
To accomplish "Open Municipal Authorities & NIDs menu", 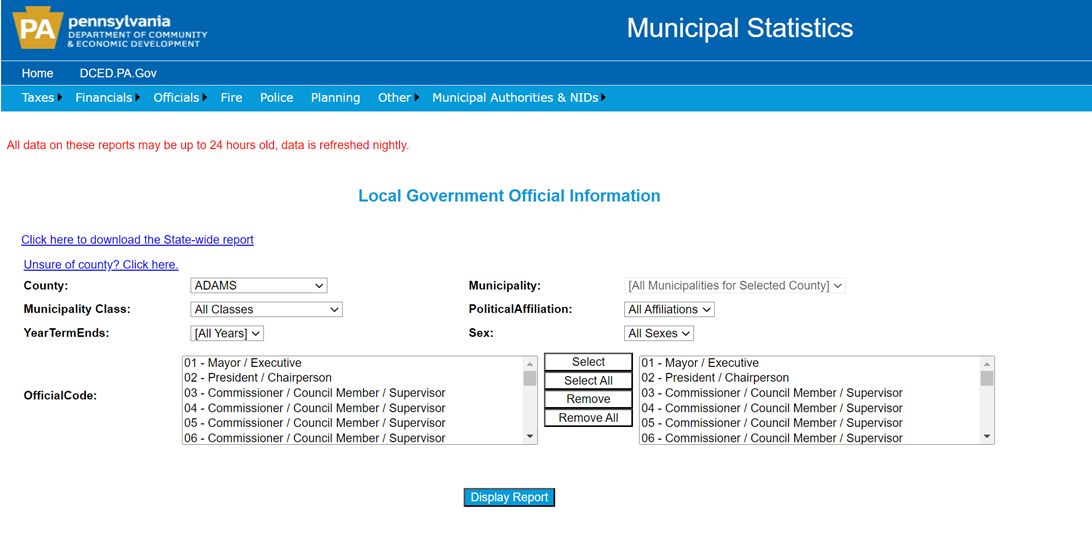I will 515,98.
